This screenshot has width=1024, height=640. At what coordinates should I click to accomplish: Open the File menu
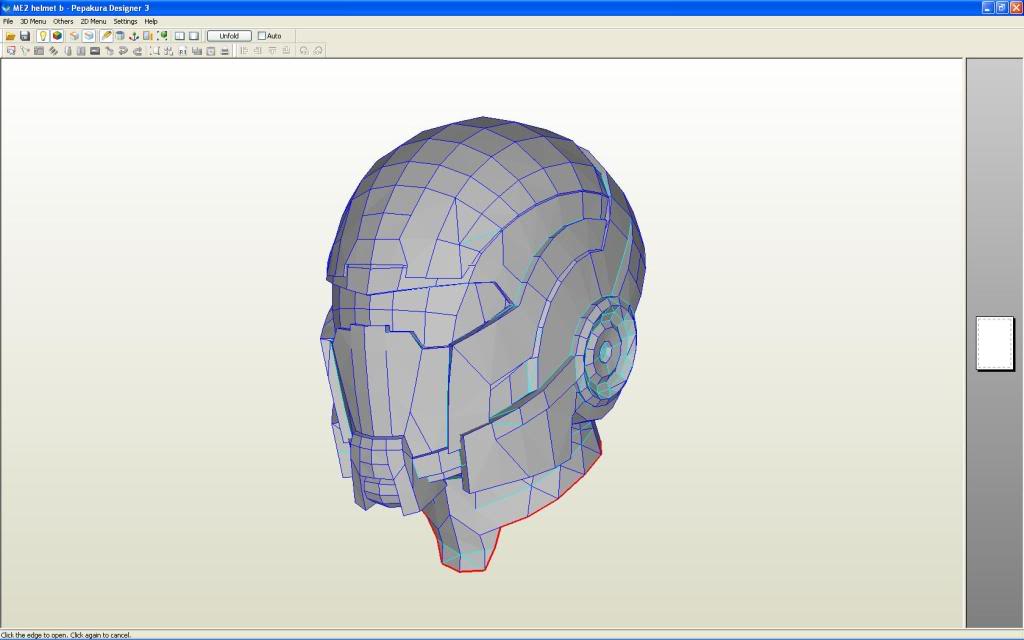[8, 22]
